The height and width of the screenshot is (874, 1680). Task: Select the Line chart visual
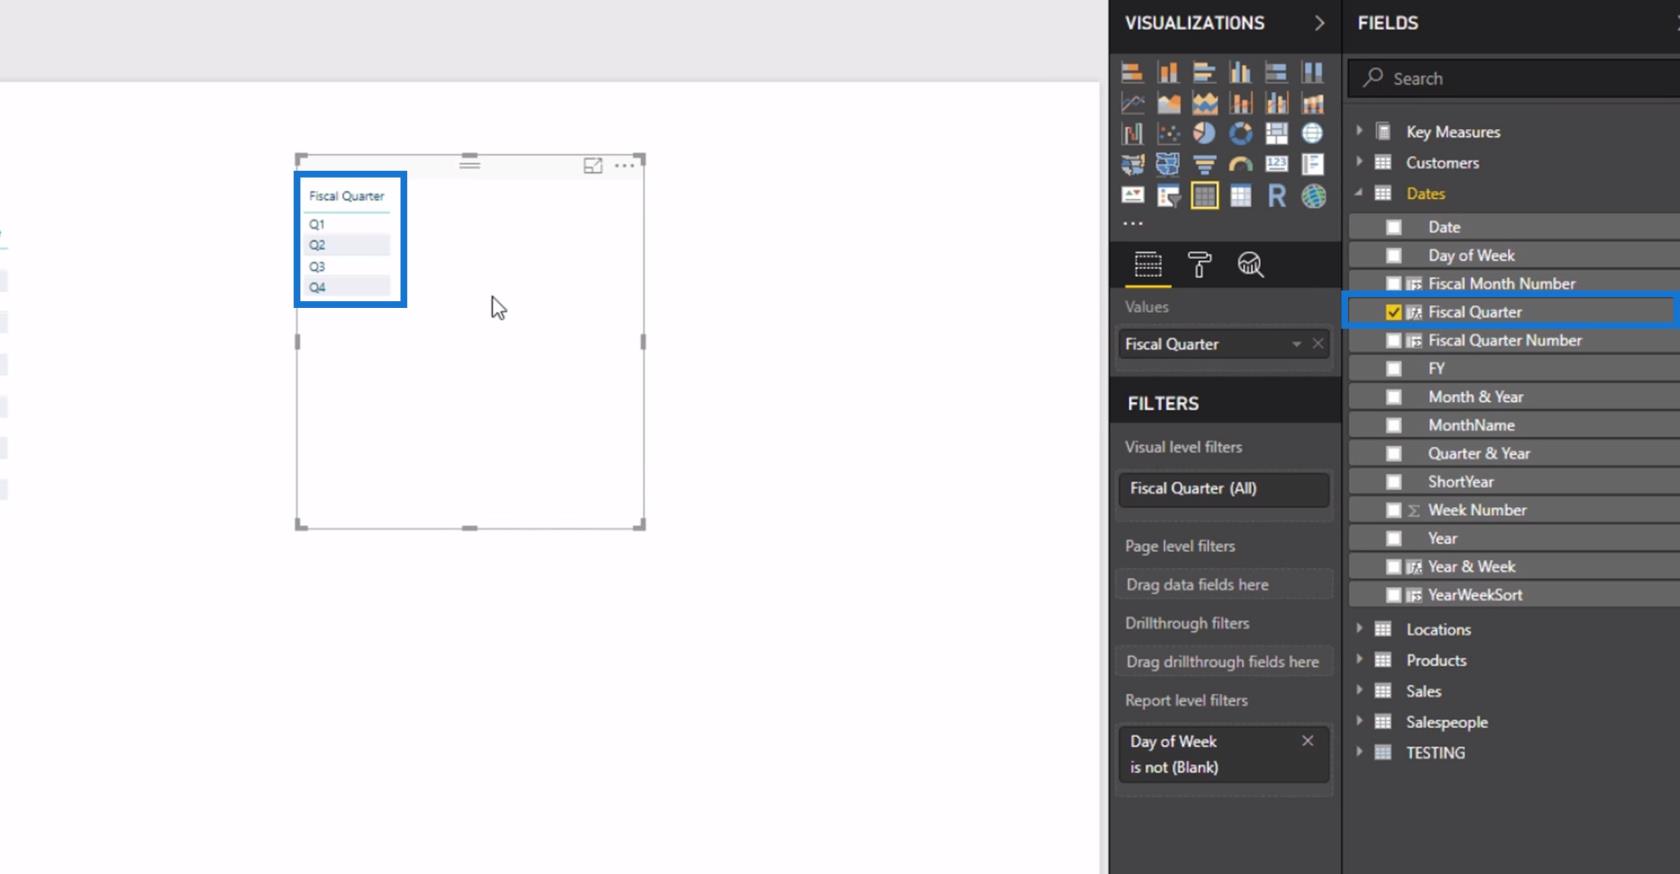click(1132, 103)
